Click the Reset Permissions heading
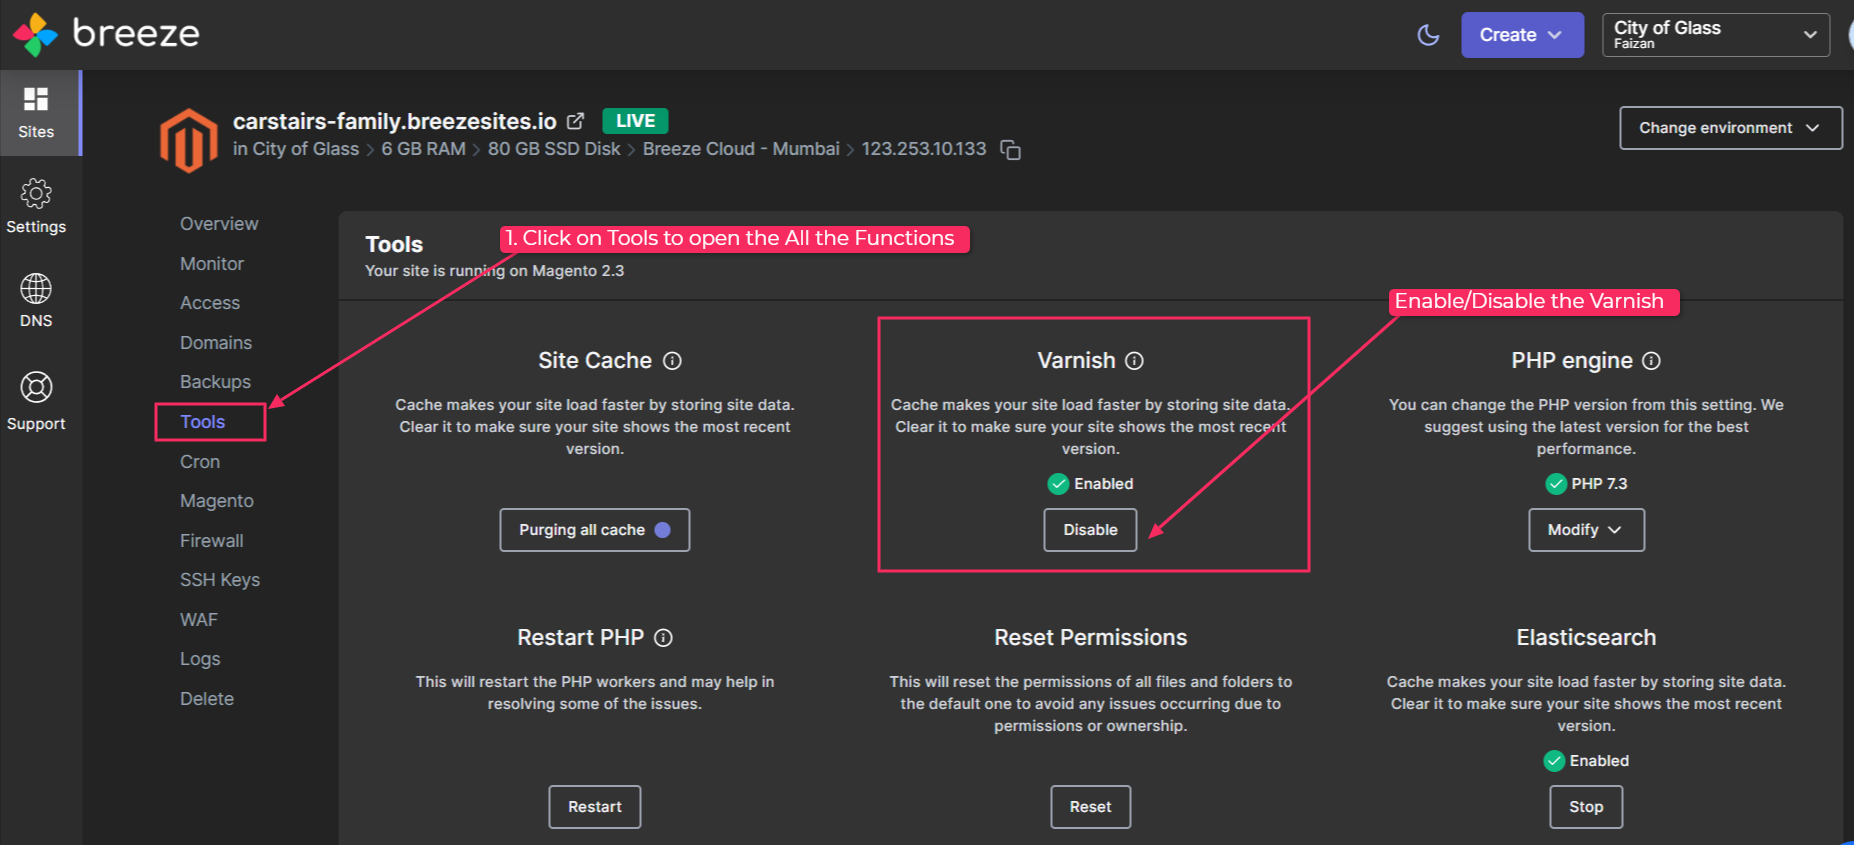Screen dimensions: 1854x845 (1091, 638)
